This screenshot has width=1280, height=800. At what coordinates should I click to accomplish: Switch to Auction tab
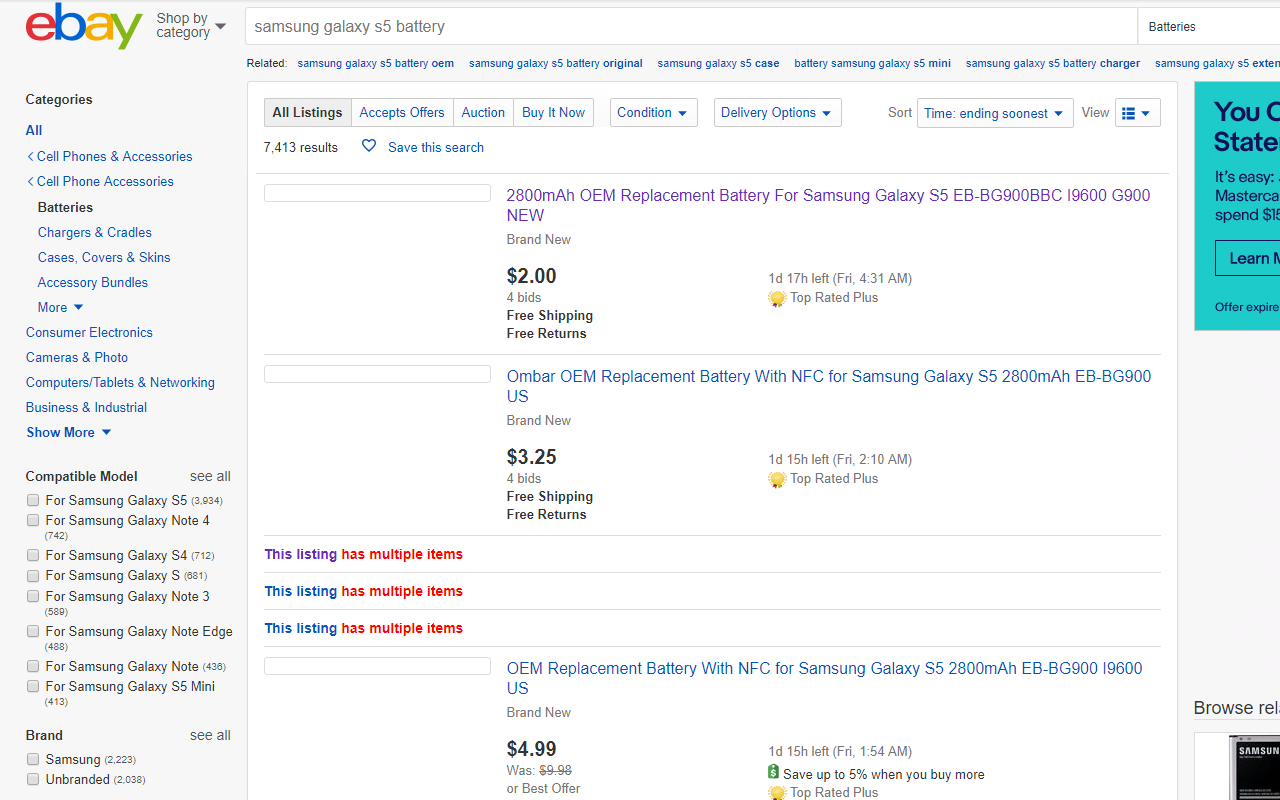click(x=483, y=113)
